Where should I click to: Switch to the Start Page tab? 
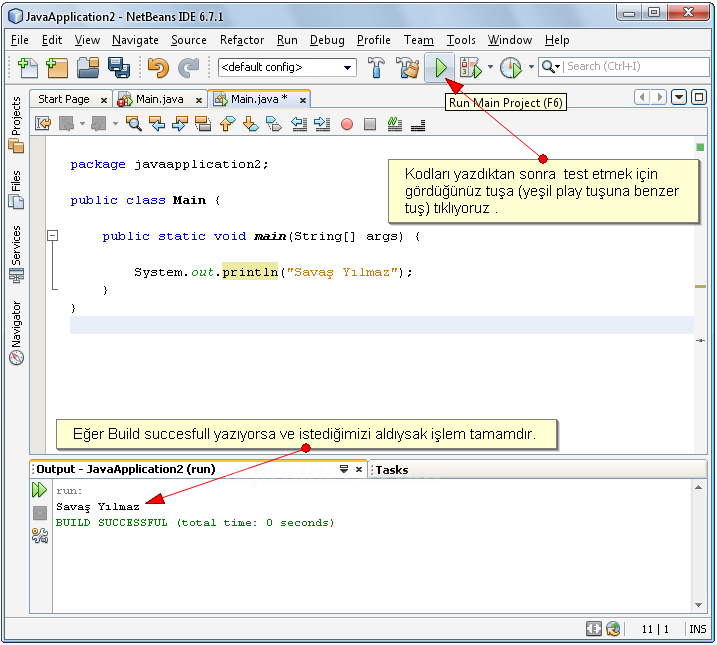[x=64, y=99]
